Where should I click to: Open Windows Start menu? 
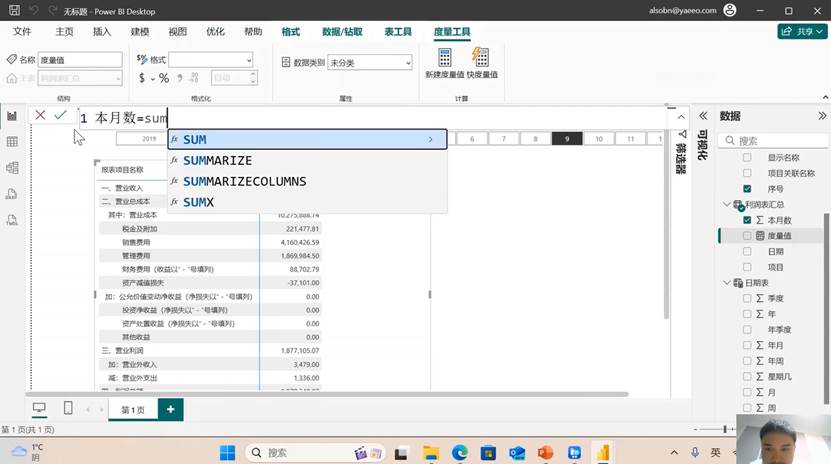click(x=227, y=453)
